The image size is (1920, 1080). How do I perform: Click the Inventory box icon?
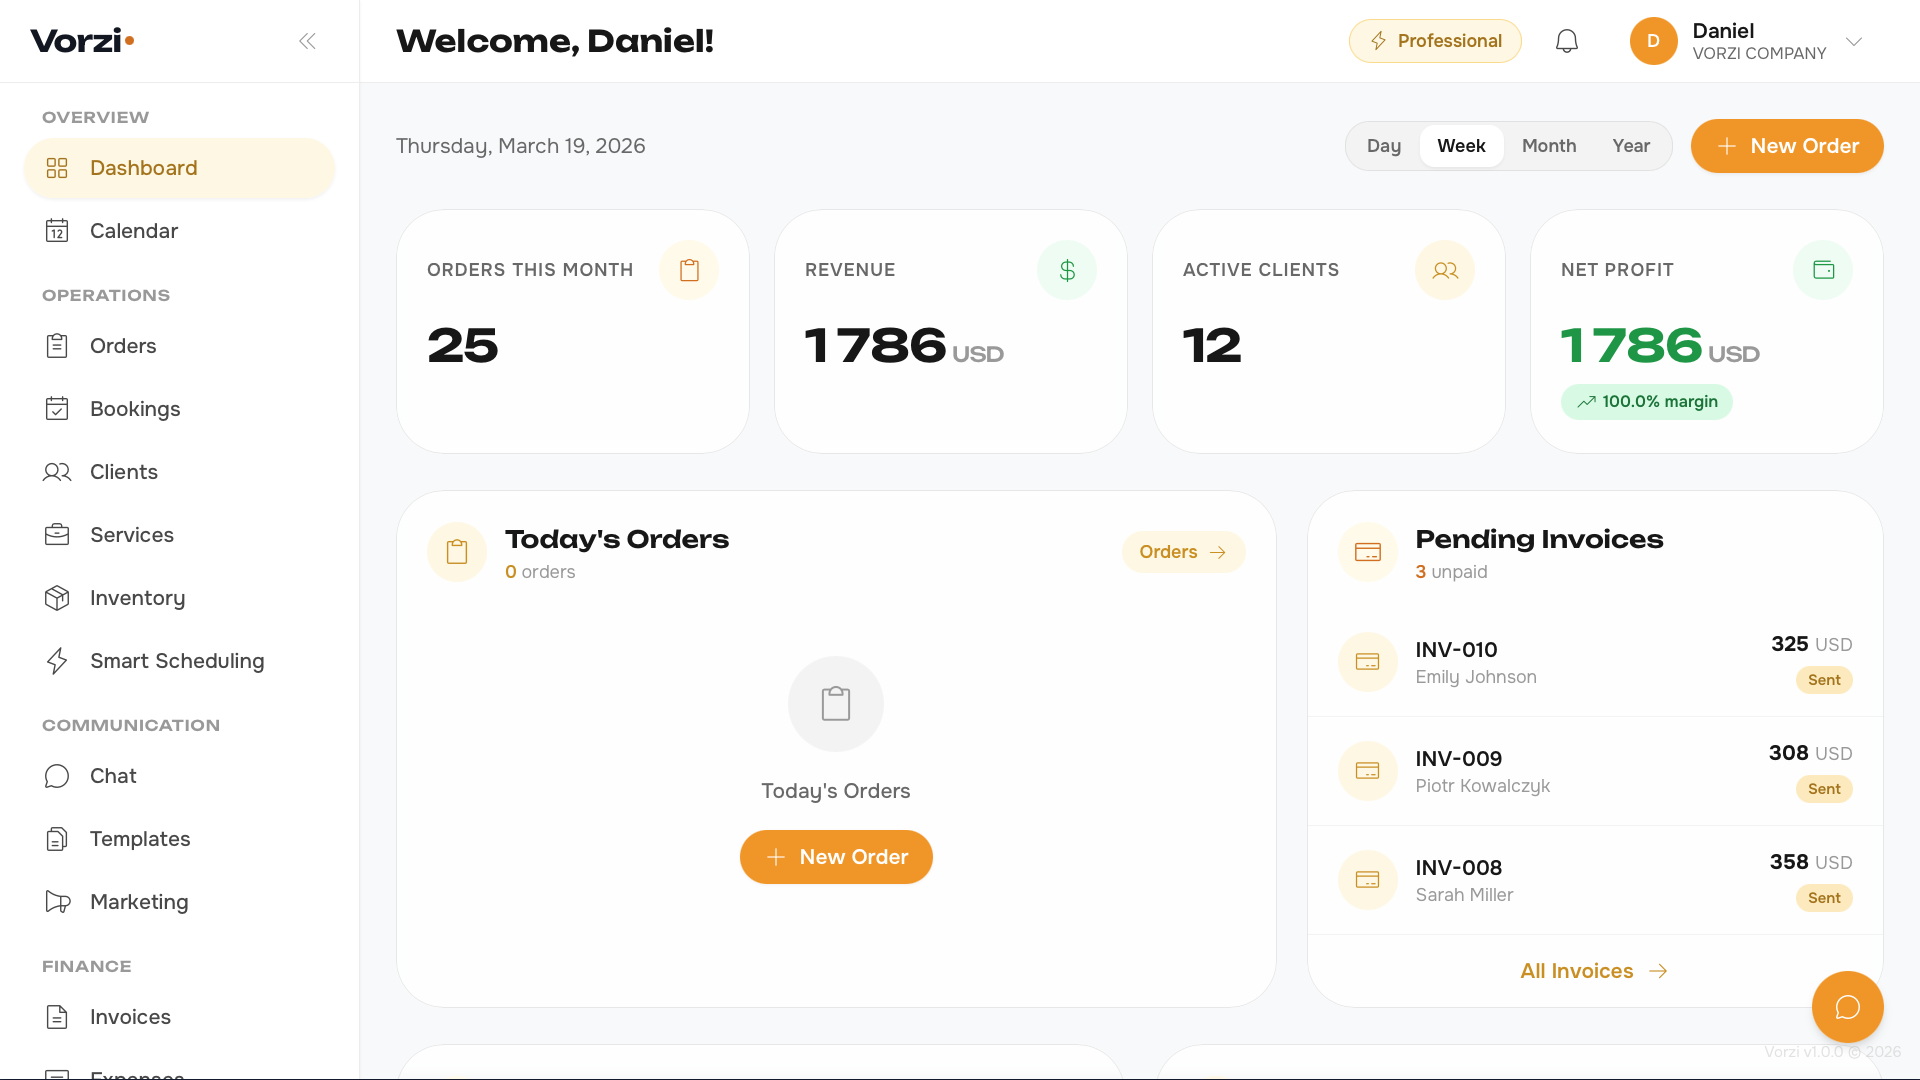pos(57,598)
